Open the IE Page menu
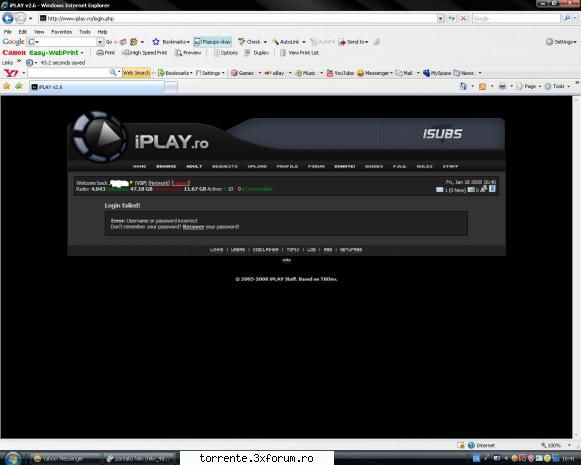Screen dimensions: 581x465 coord(528,86)
